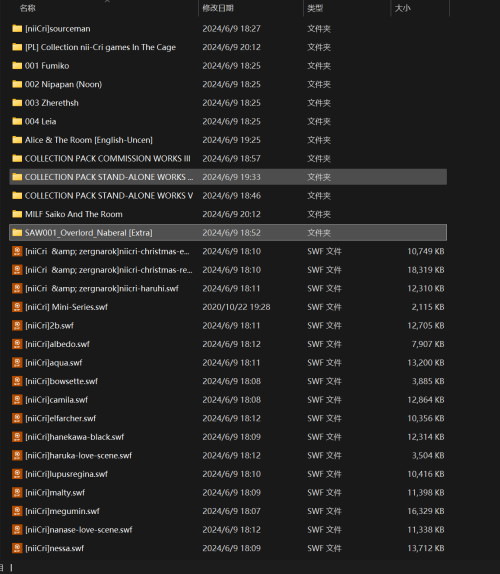Click the 001 Fumiko folder icon
500x574 pixels.
pyautogui.click(x=17, y=66)
